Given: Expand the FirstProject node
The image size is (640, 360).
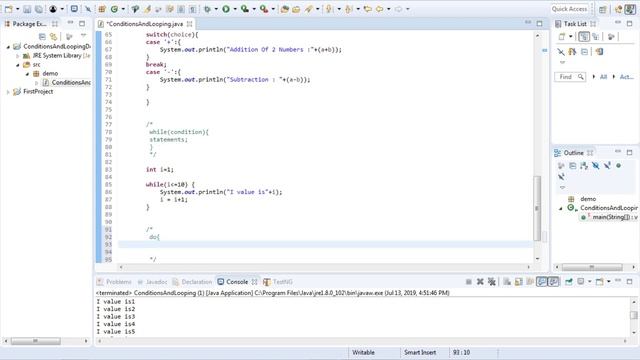Looking at the screenshot, I should tap(8, 92).
